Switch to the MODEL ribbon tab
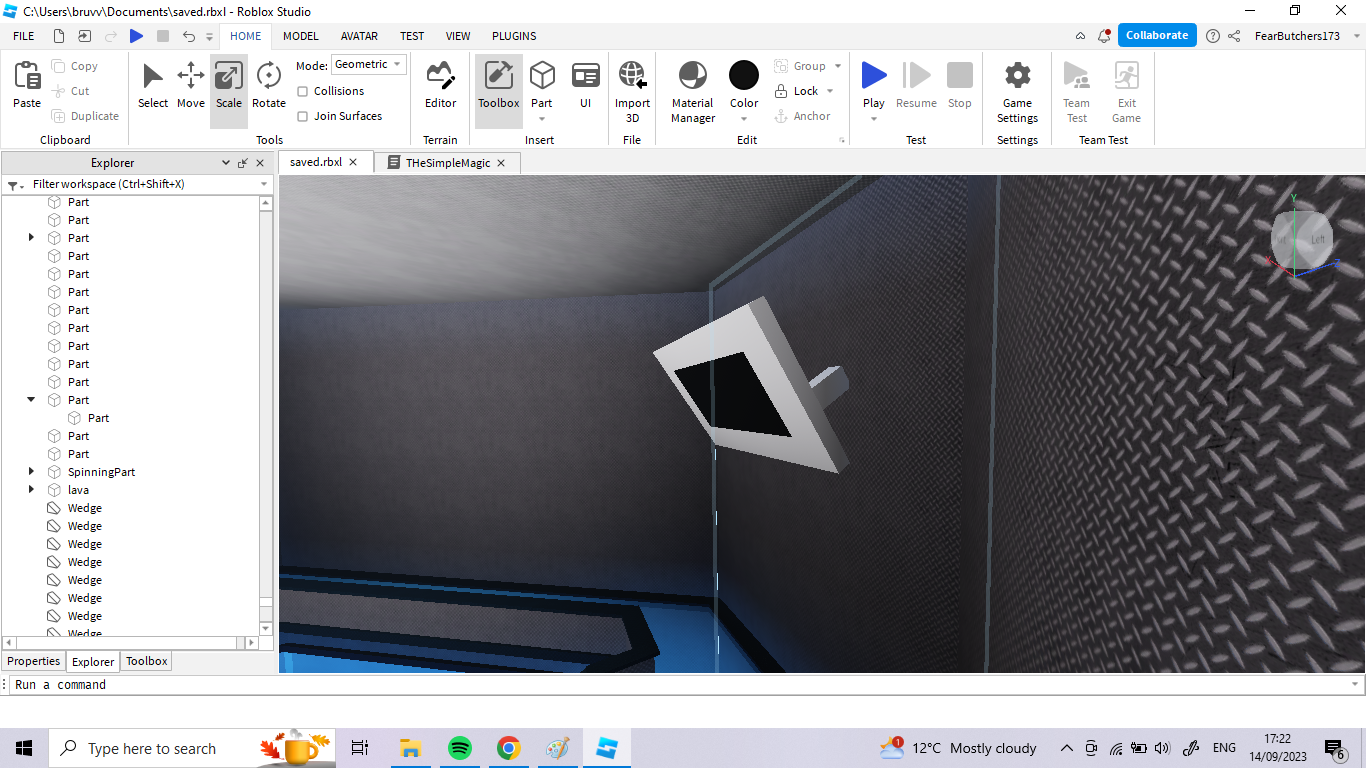 click(x=300, y=36)
